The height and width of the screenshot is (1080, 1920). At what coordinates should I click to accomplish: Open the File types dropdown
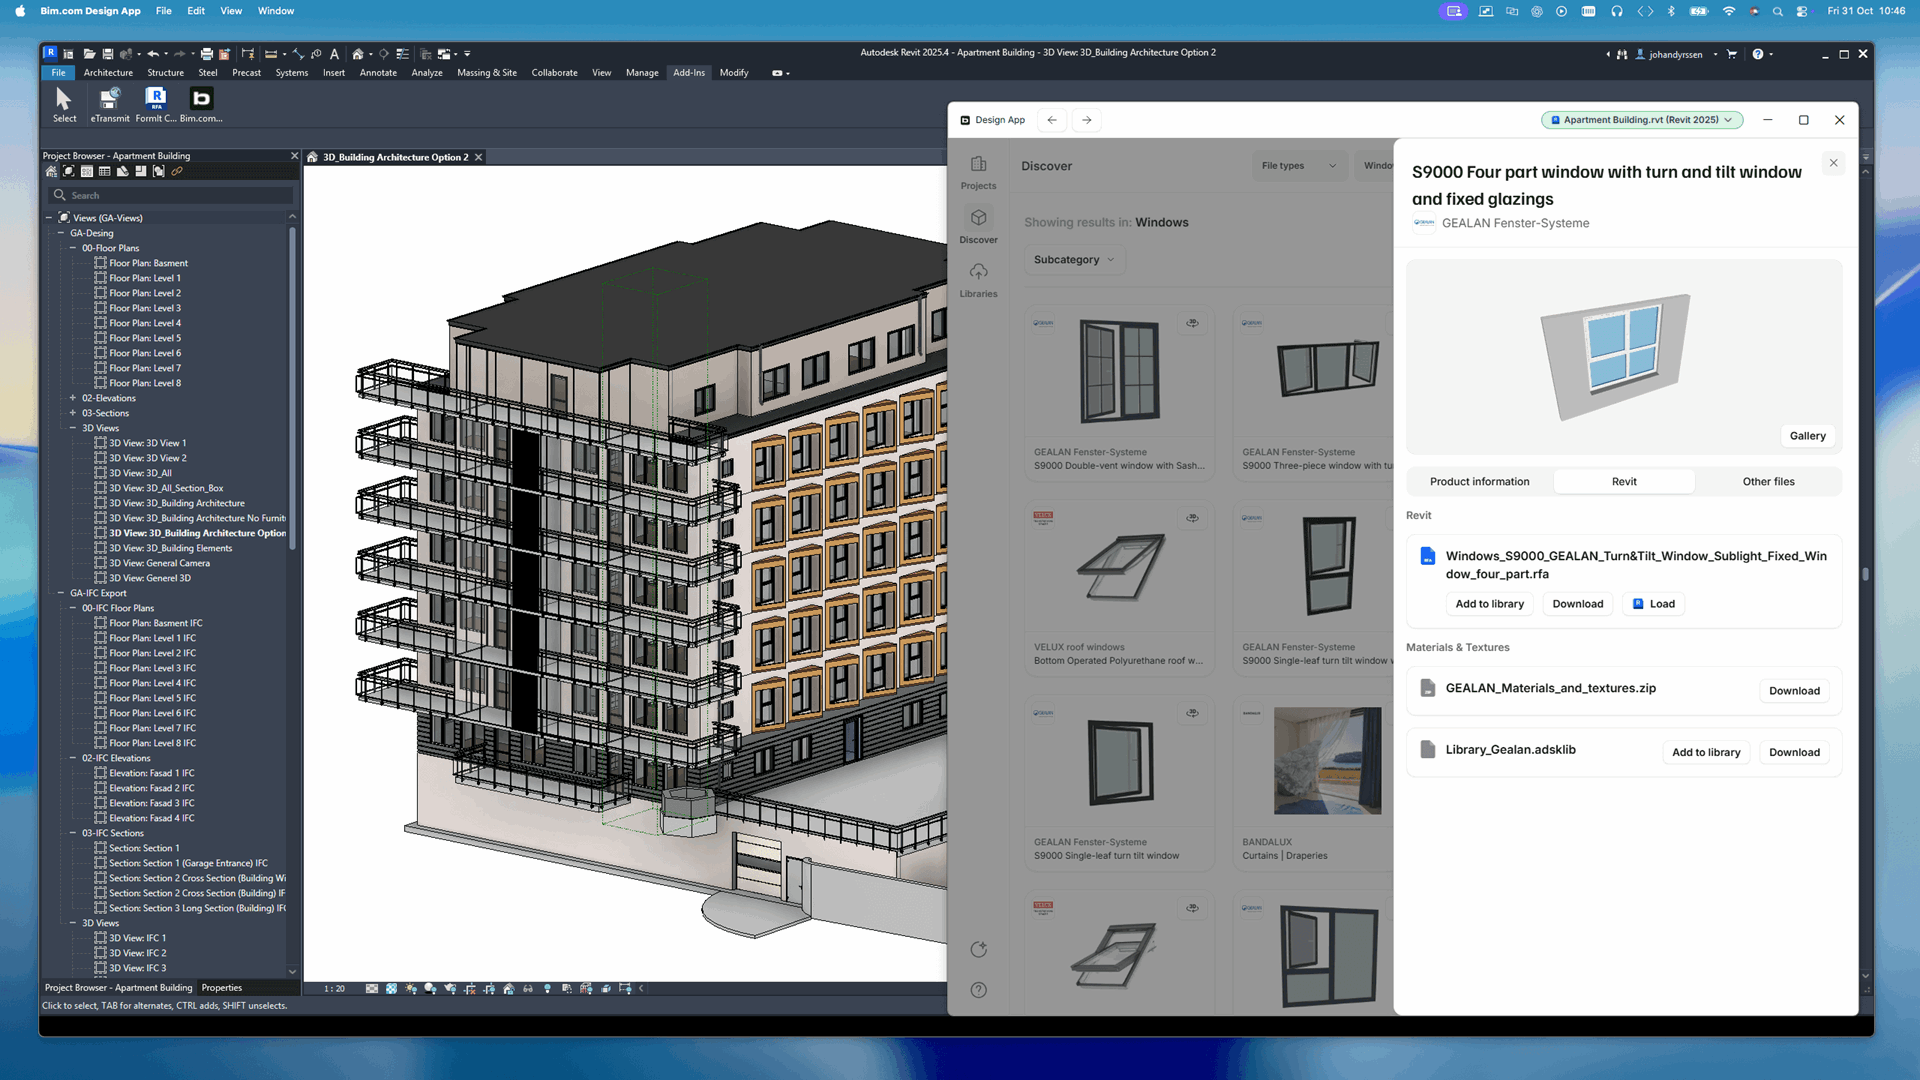pos(1298,165)
